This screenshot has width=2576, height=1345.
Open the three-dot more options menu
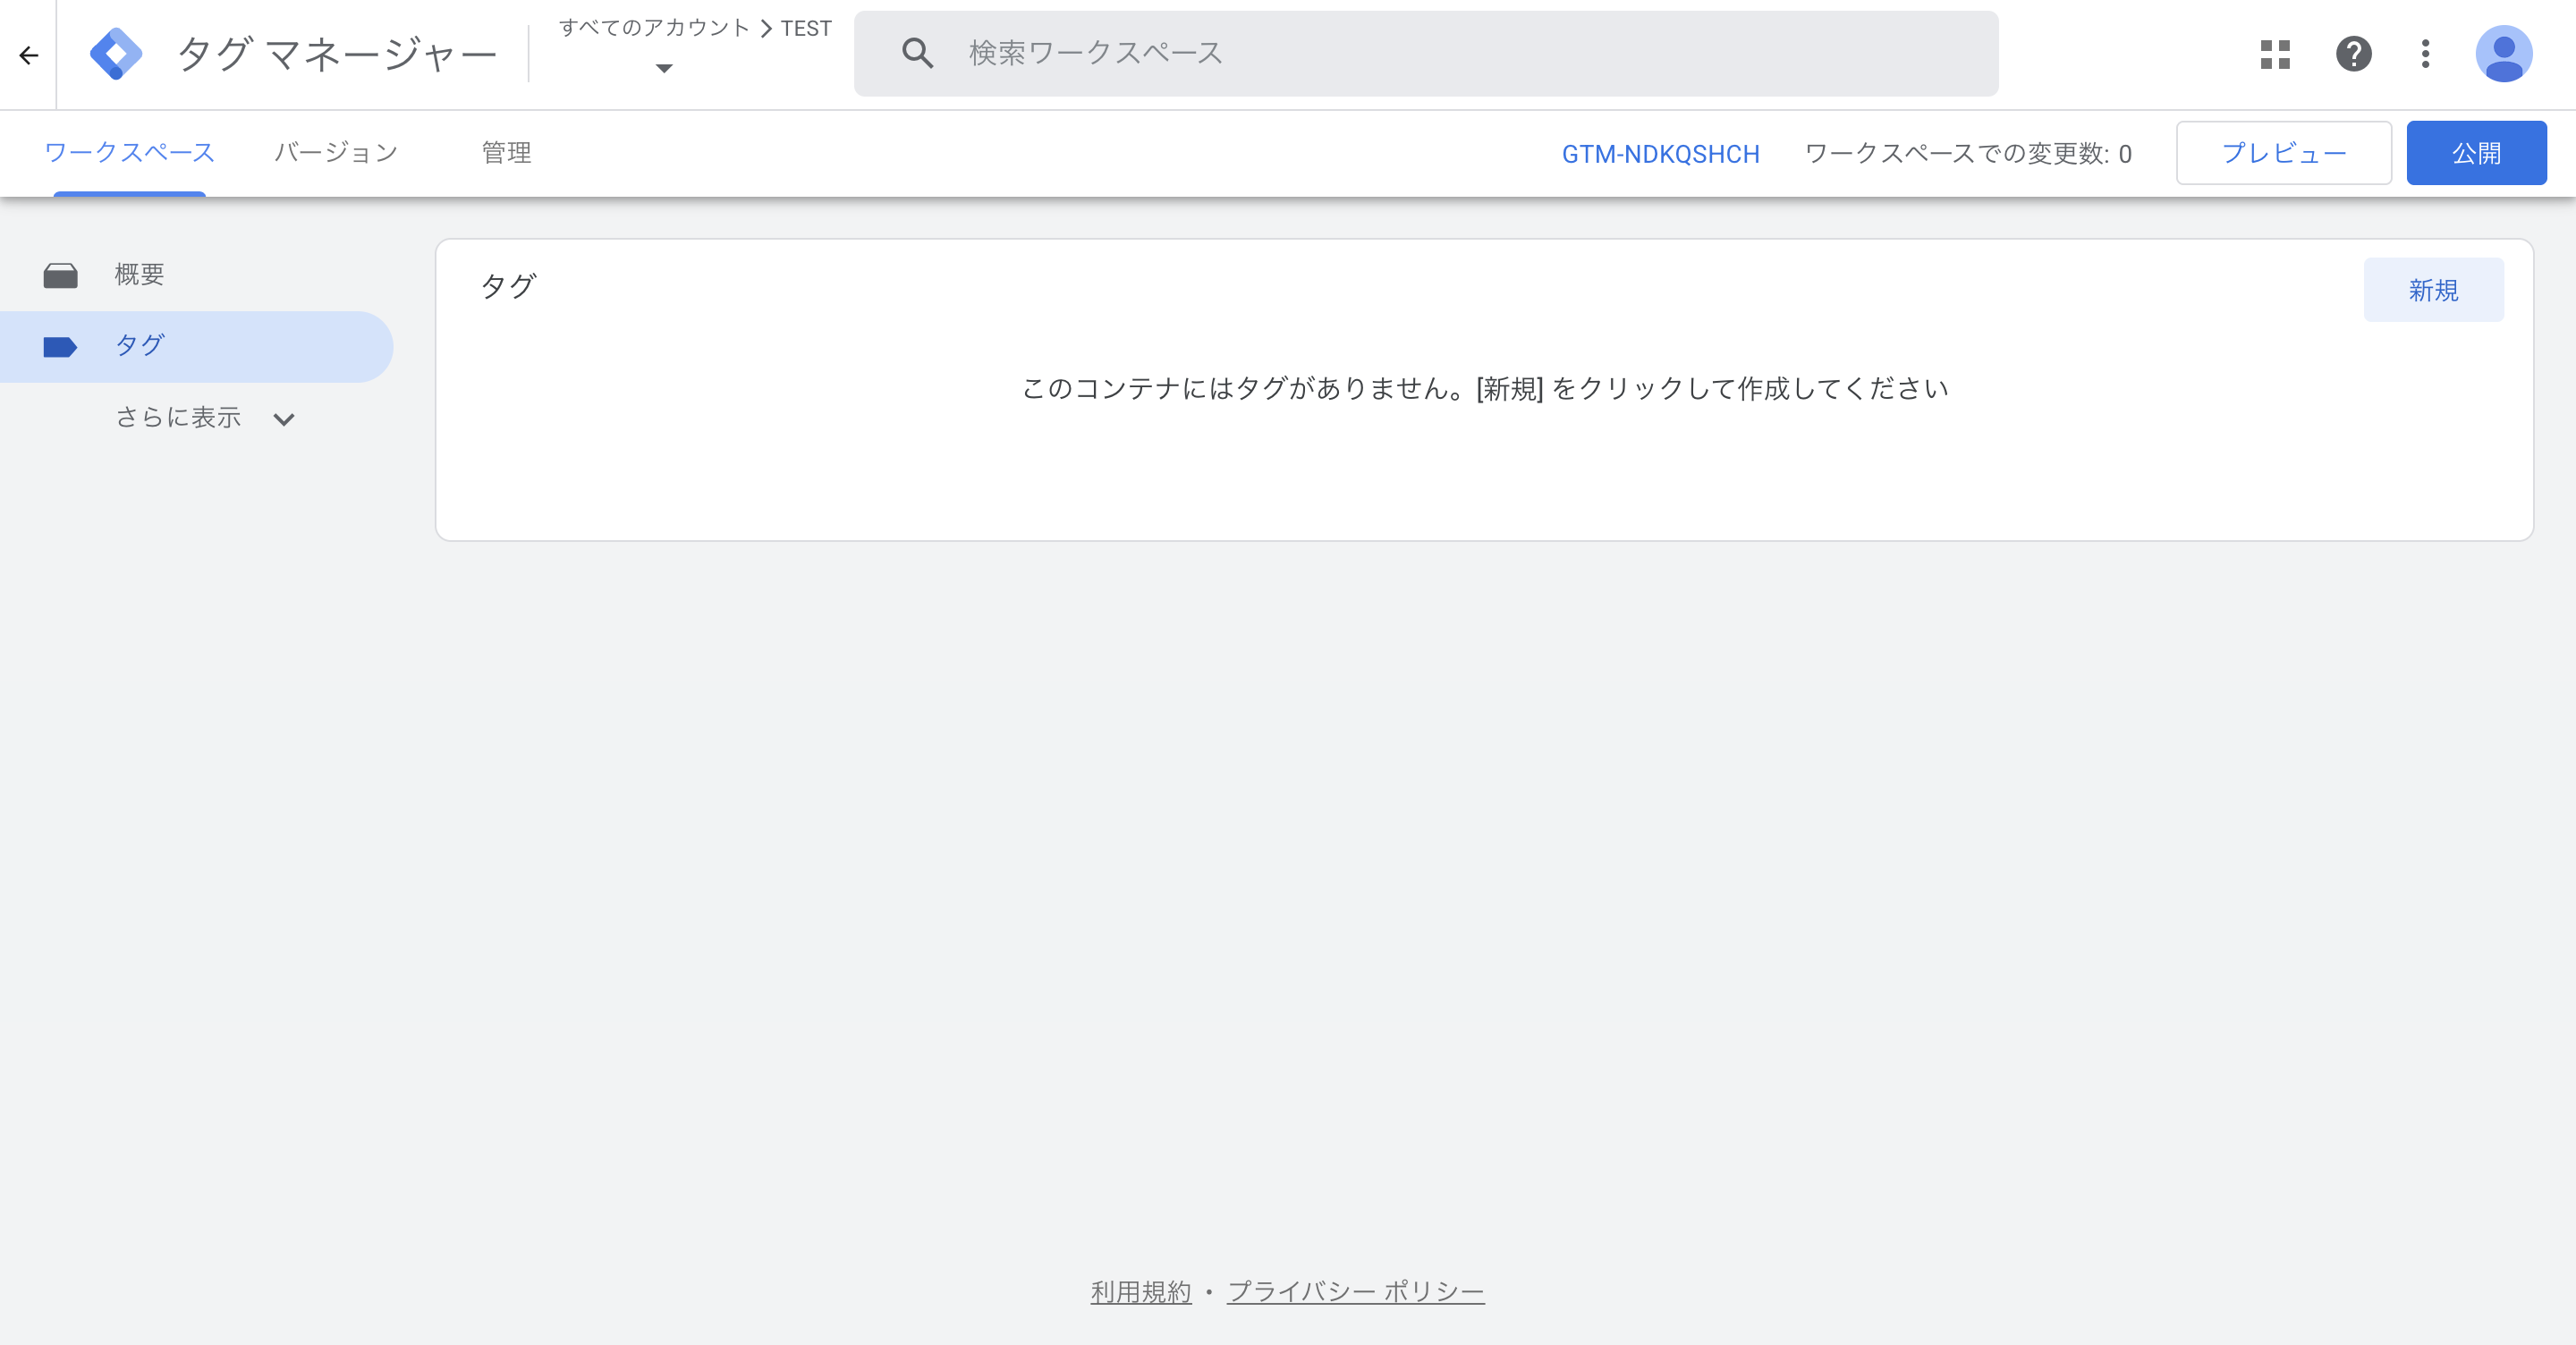2426,54
